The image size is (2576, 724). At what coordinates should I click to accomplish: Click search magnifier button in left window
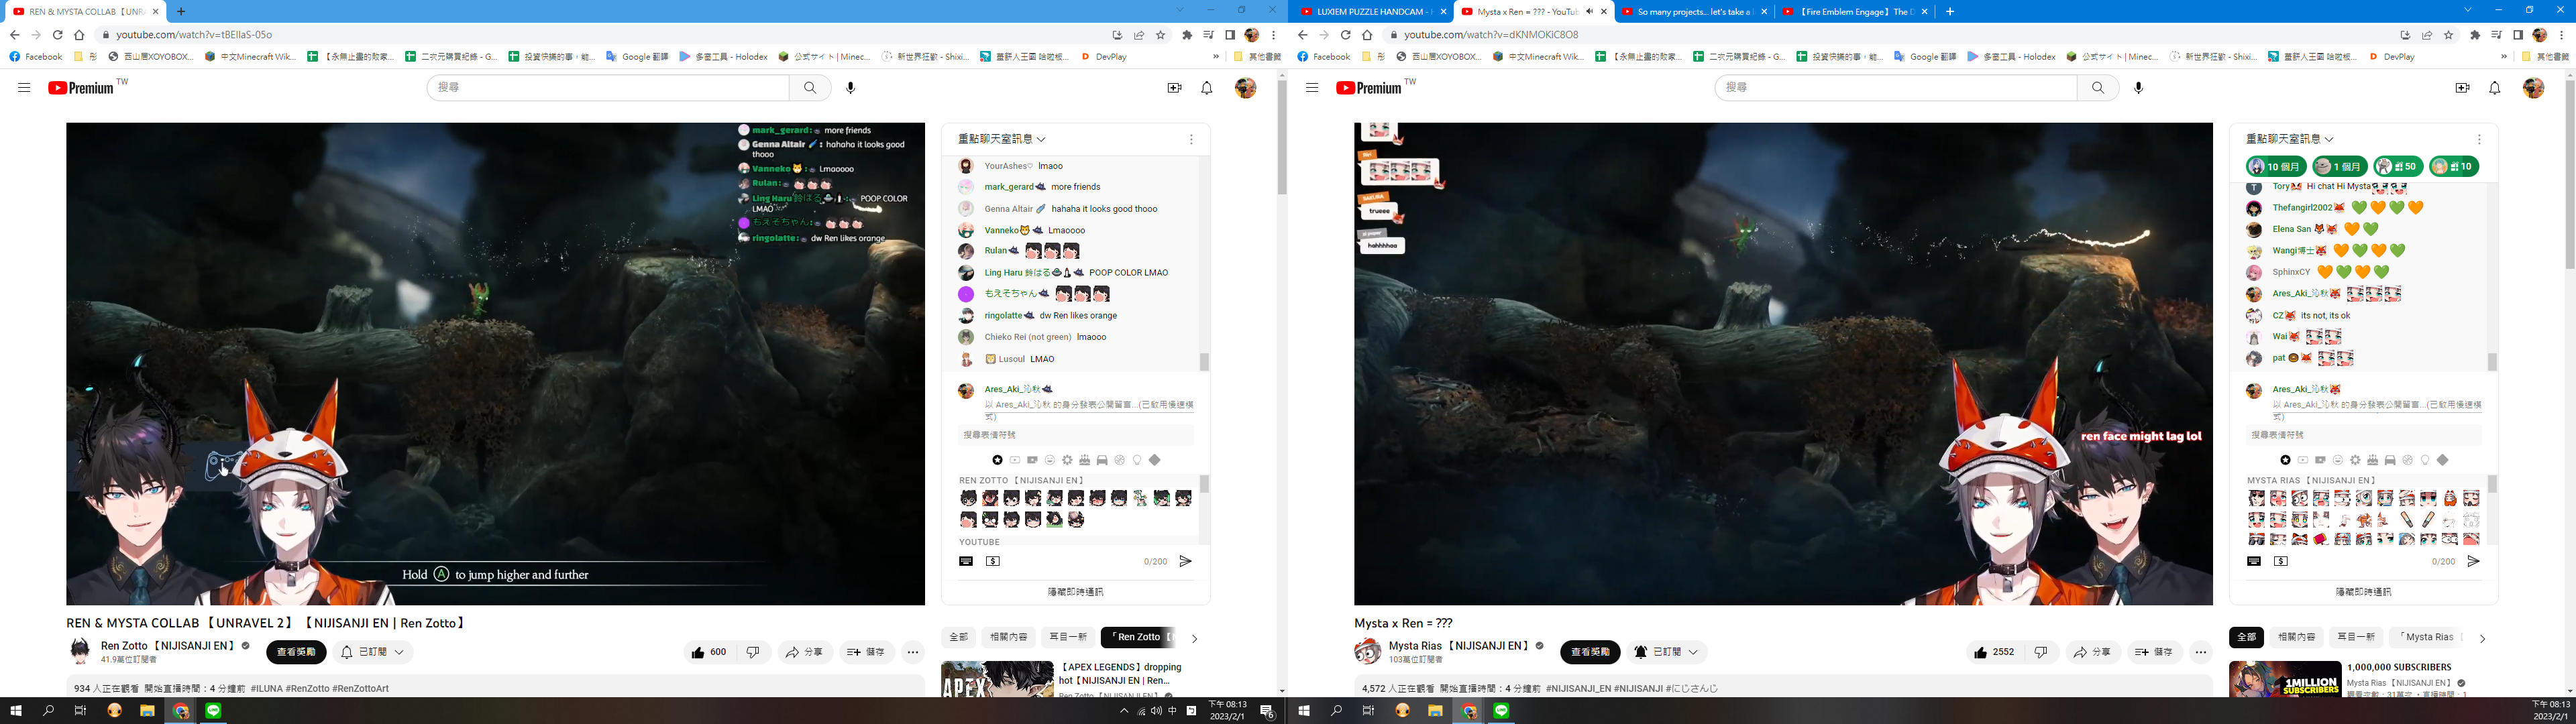[810, 88]
